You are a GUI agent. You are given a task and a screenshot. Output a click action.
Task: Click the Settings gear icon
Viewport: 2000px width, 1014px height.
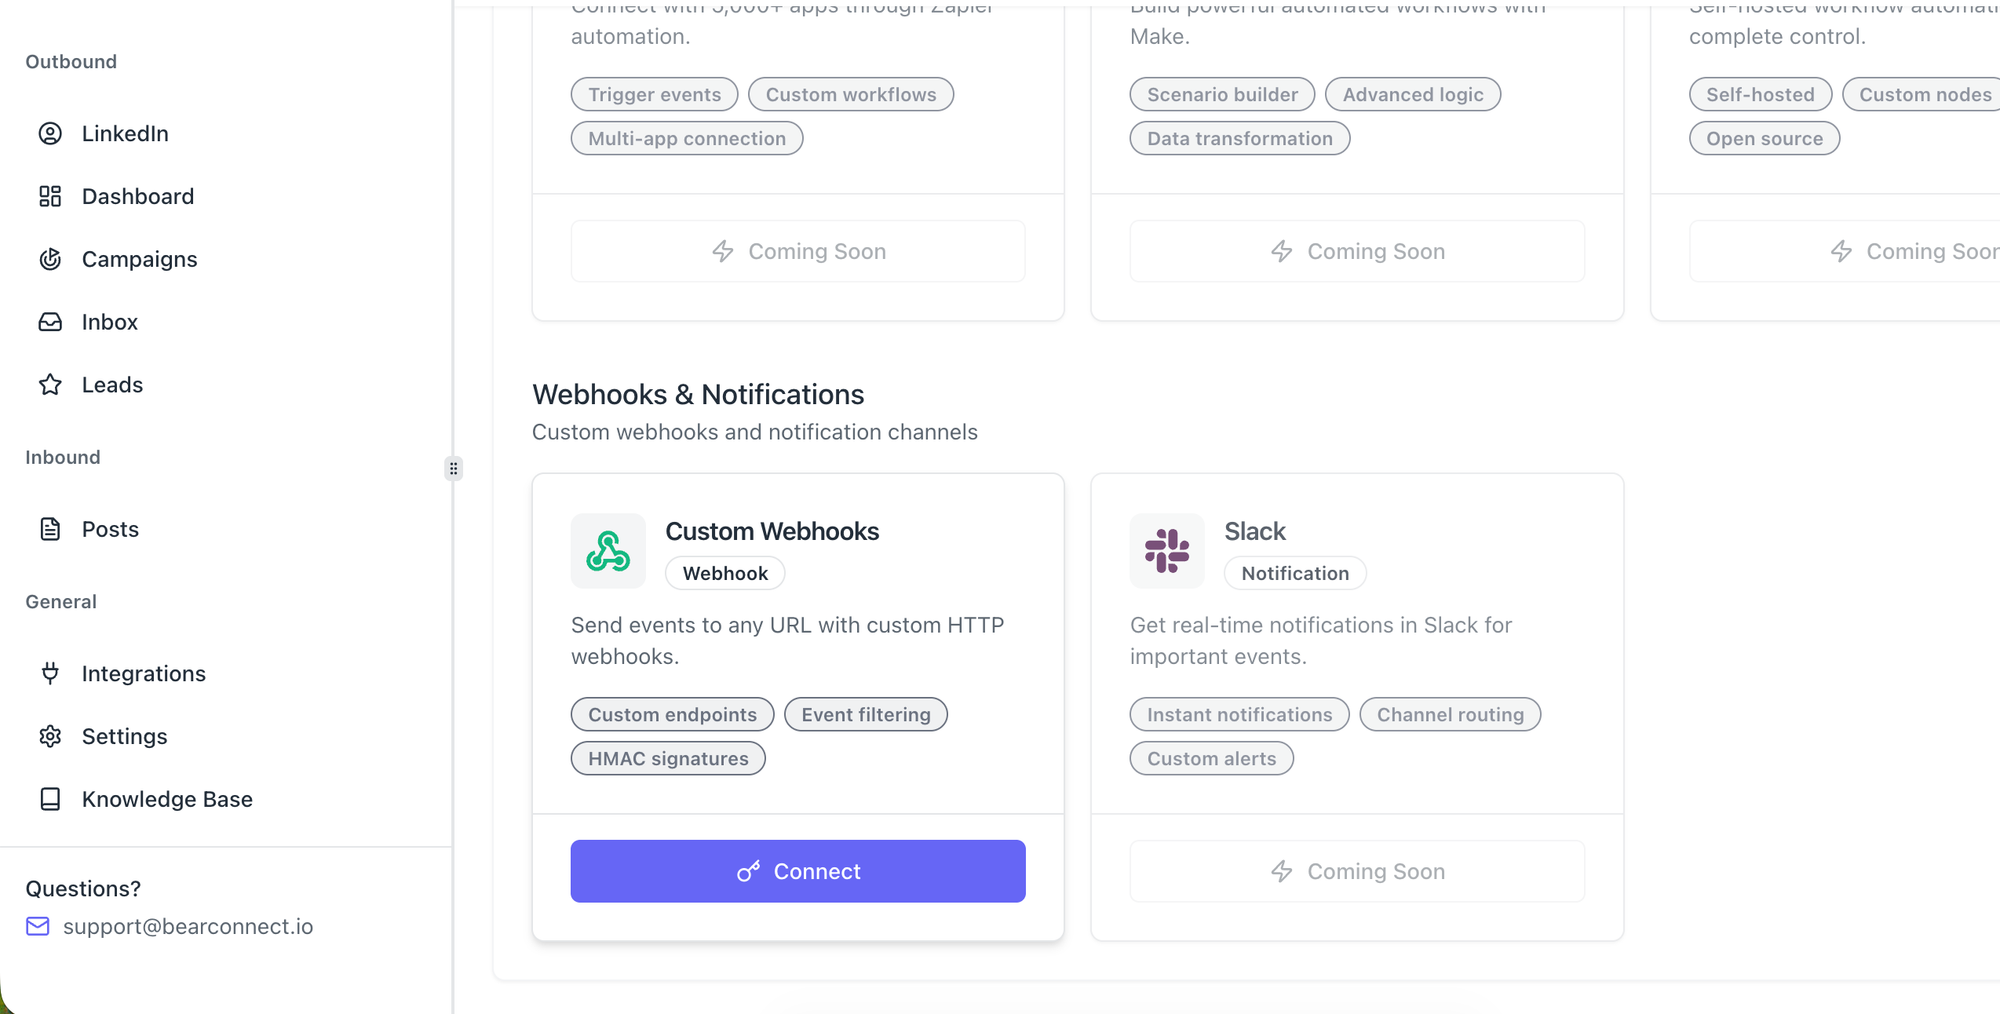pyautogui.click(x=50, y=736)
